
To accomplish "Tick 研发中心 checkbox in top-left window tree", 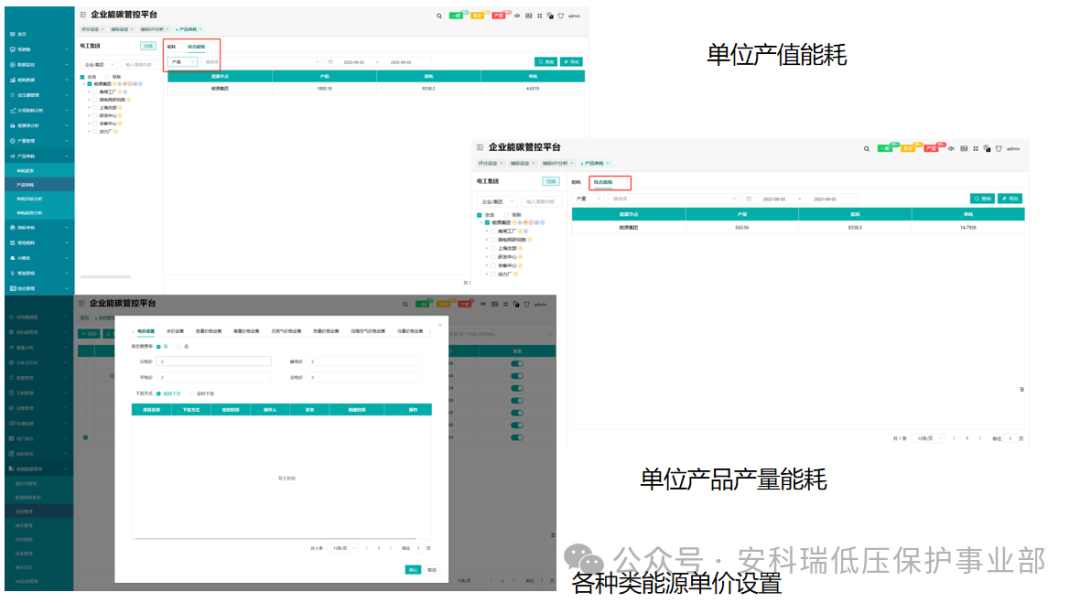I will [x=95, y=116].
